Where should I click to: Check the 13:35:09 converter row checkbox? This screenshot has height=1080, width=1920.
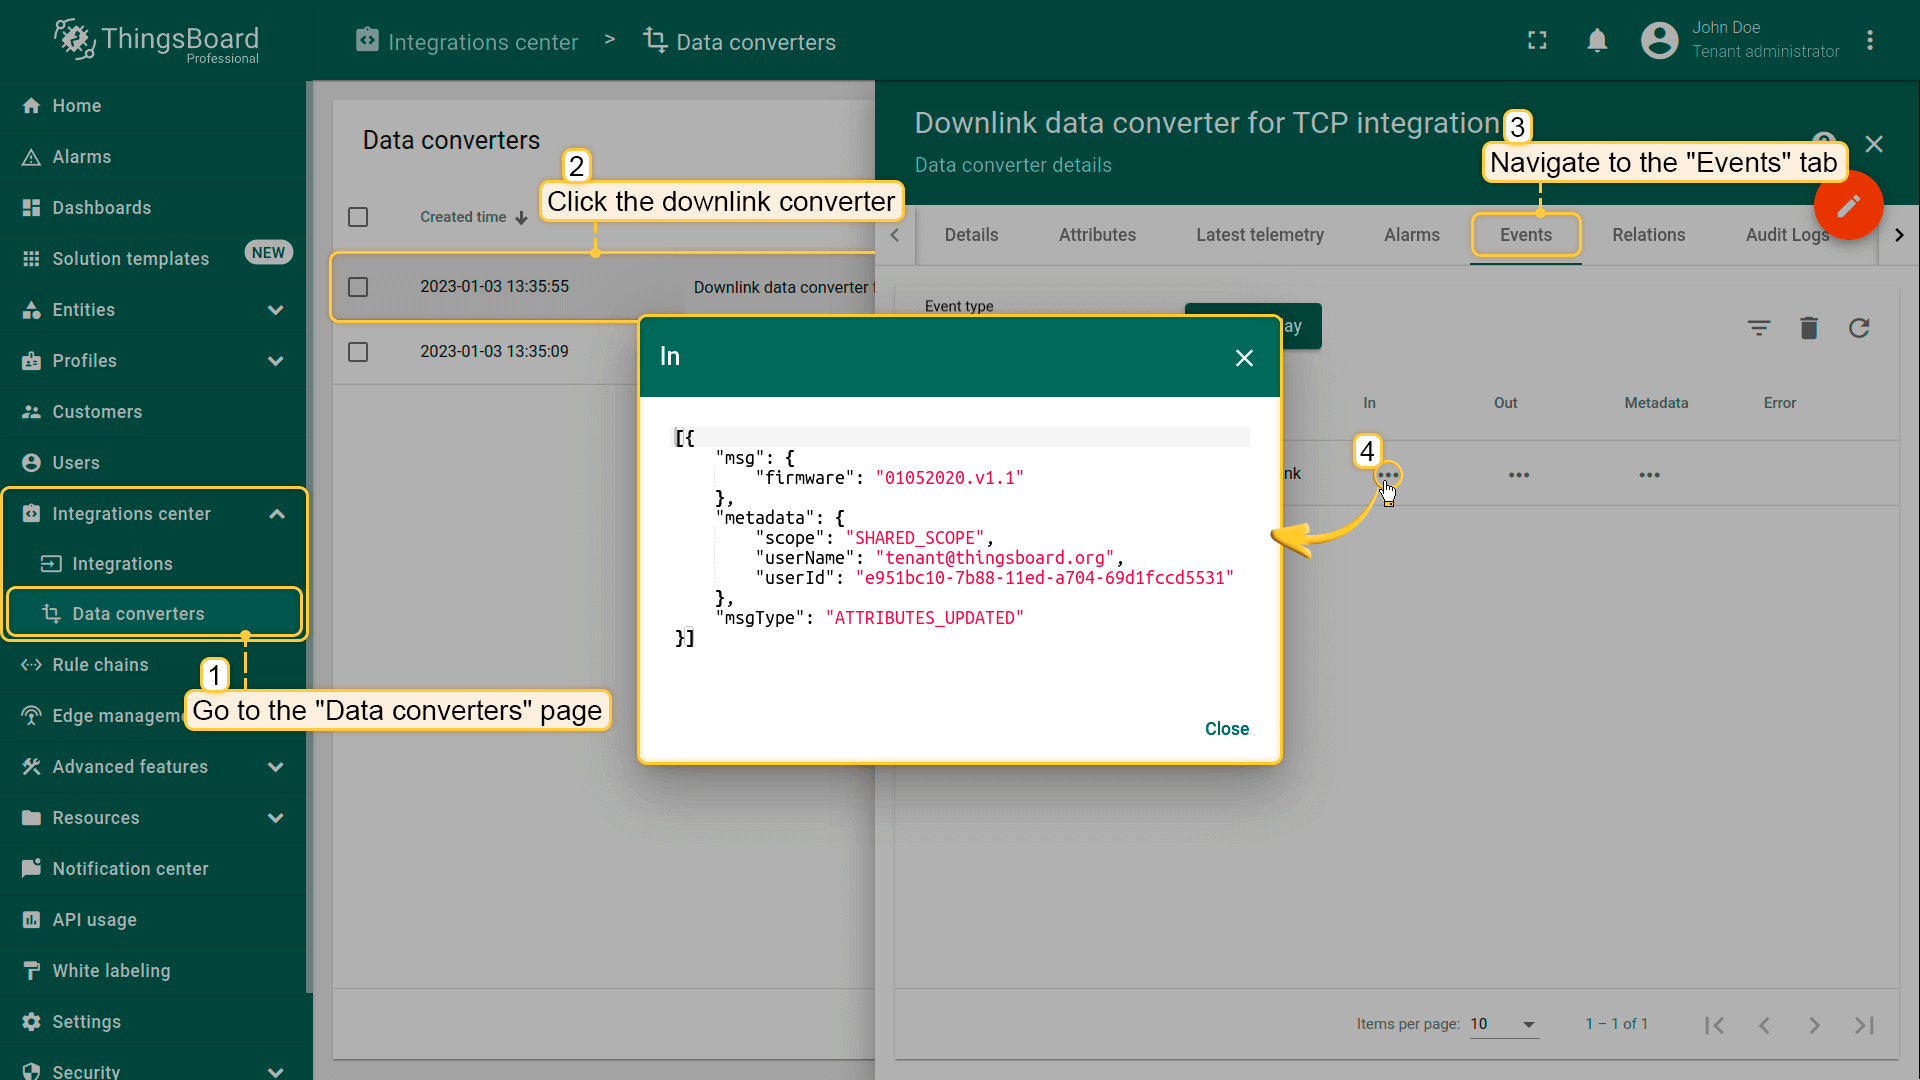point(358,352)
